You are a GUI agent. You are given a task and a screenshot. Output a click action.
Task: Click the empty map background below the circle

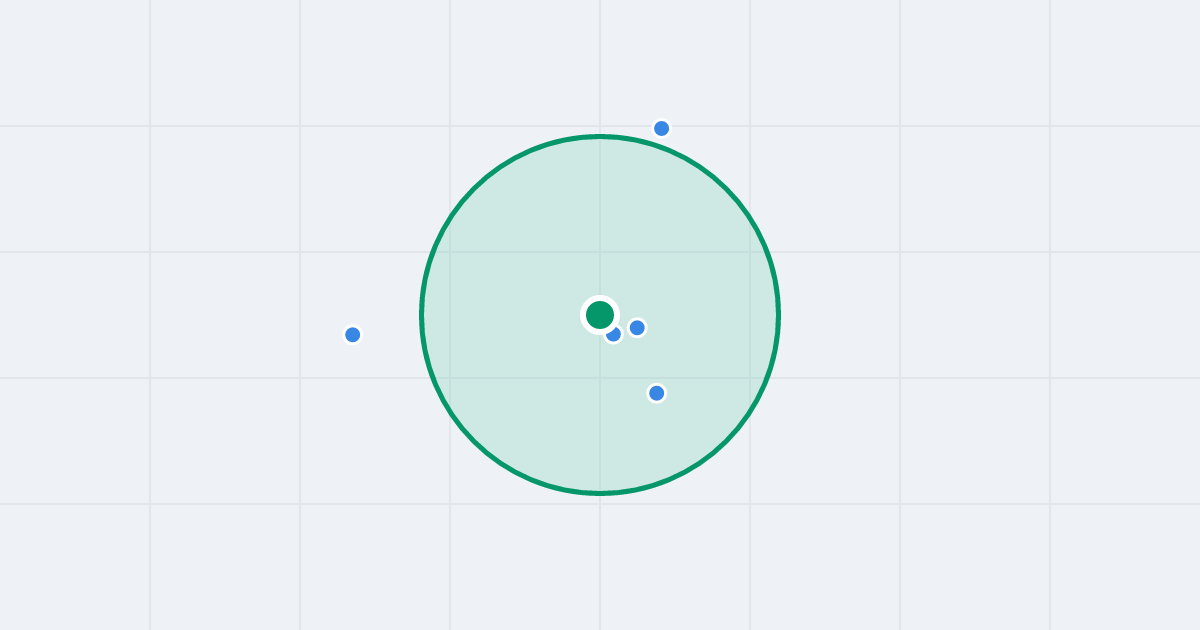point(600,565)
